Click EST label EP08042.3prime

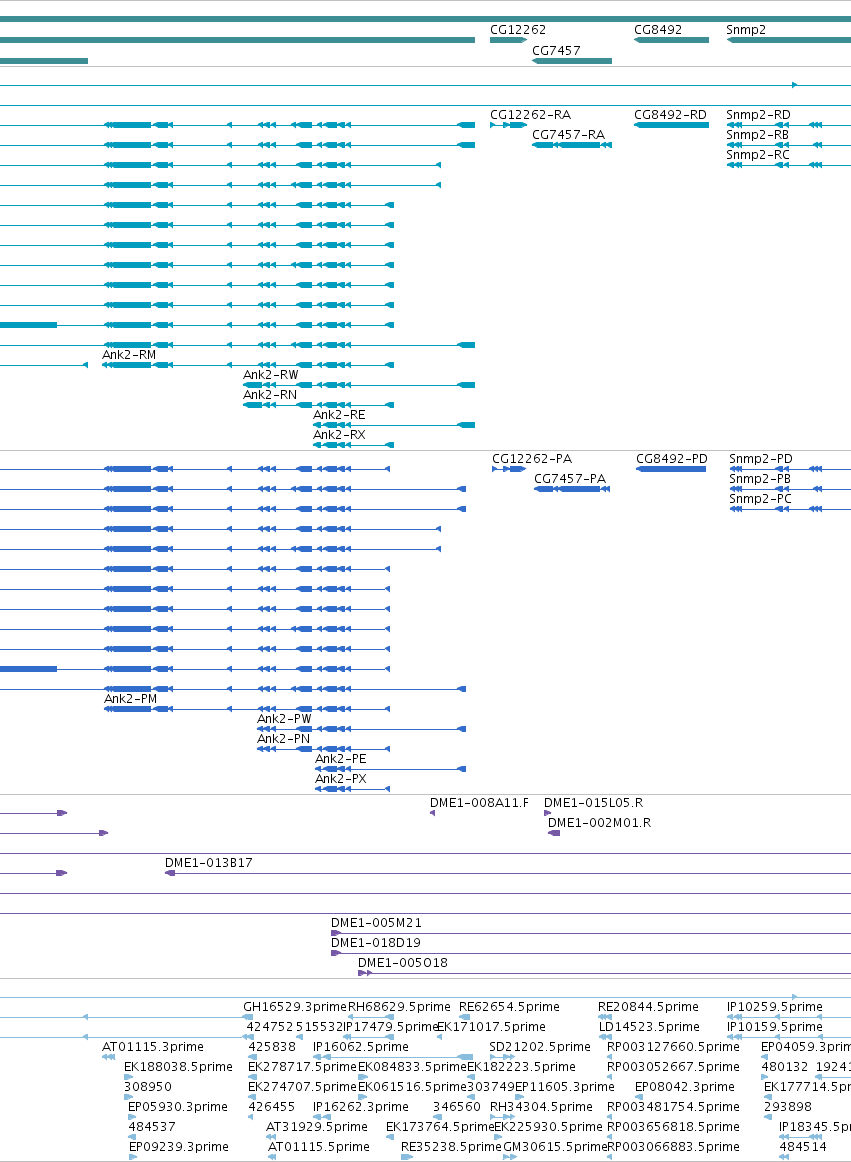(685, 1086)
